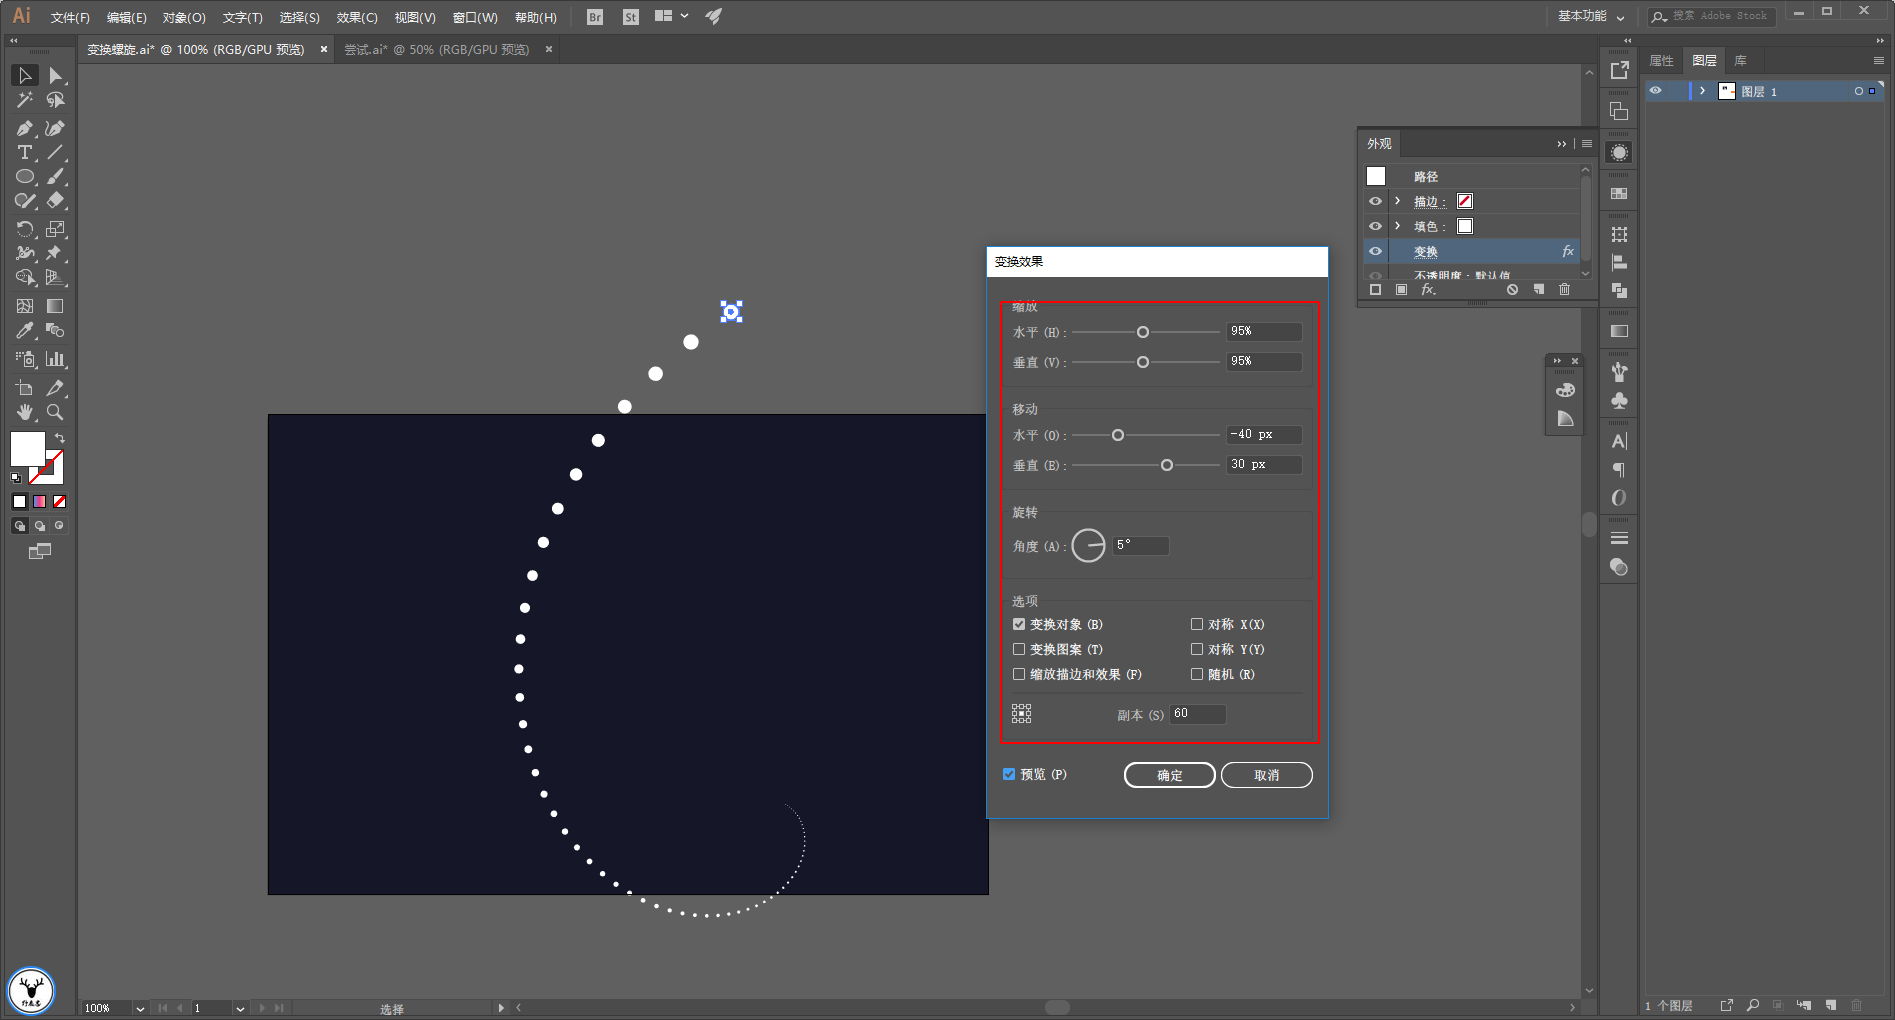Screen dimensions: 1895x1020
Task: Select the Type tool
Action: pyautogui.click(x=25, y=152)
